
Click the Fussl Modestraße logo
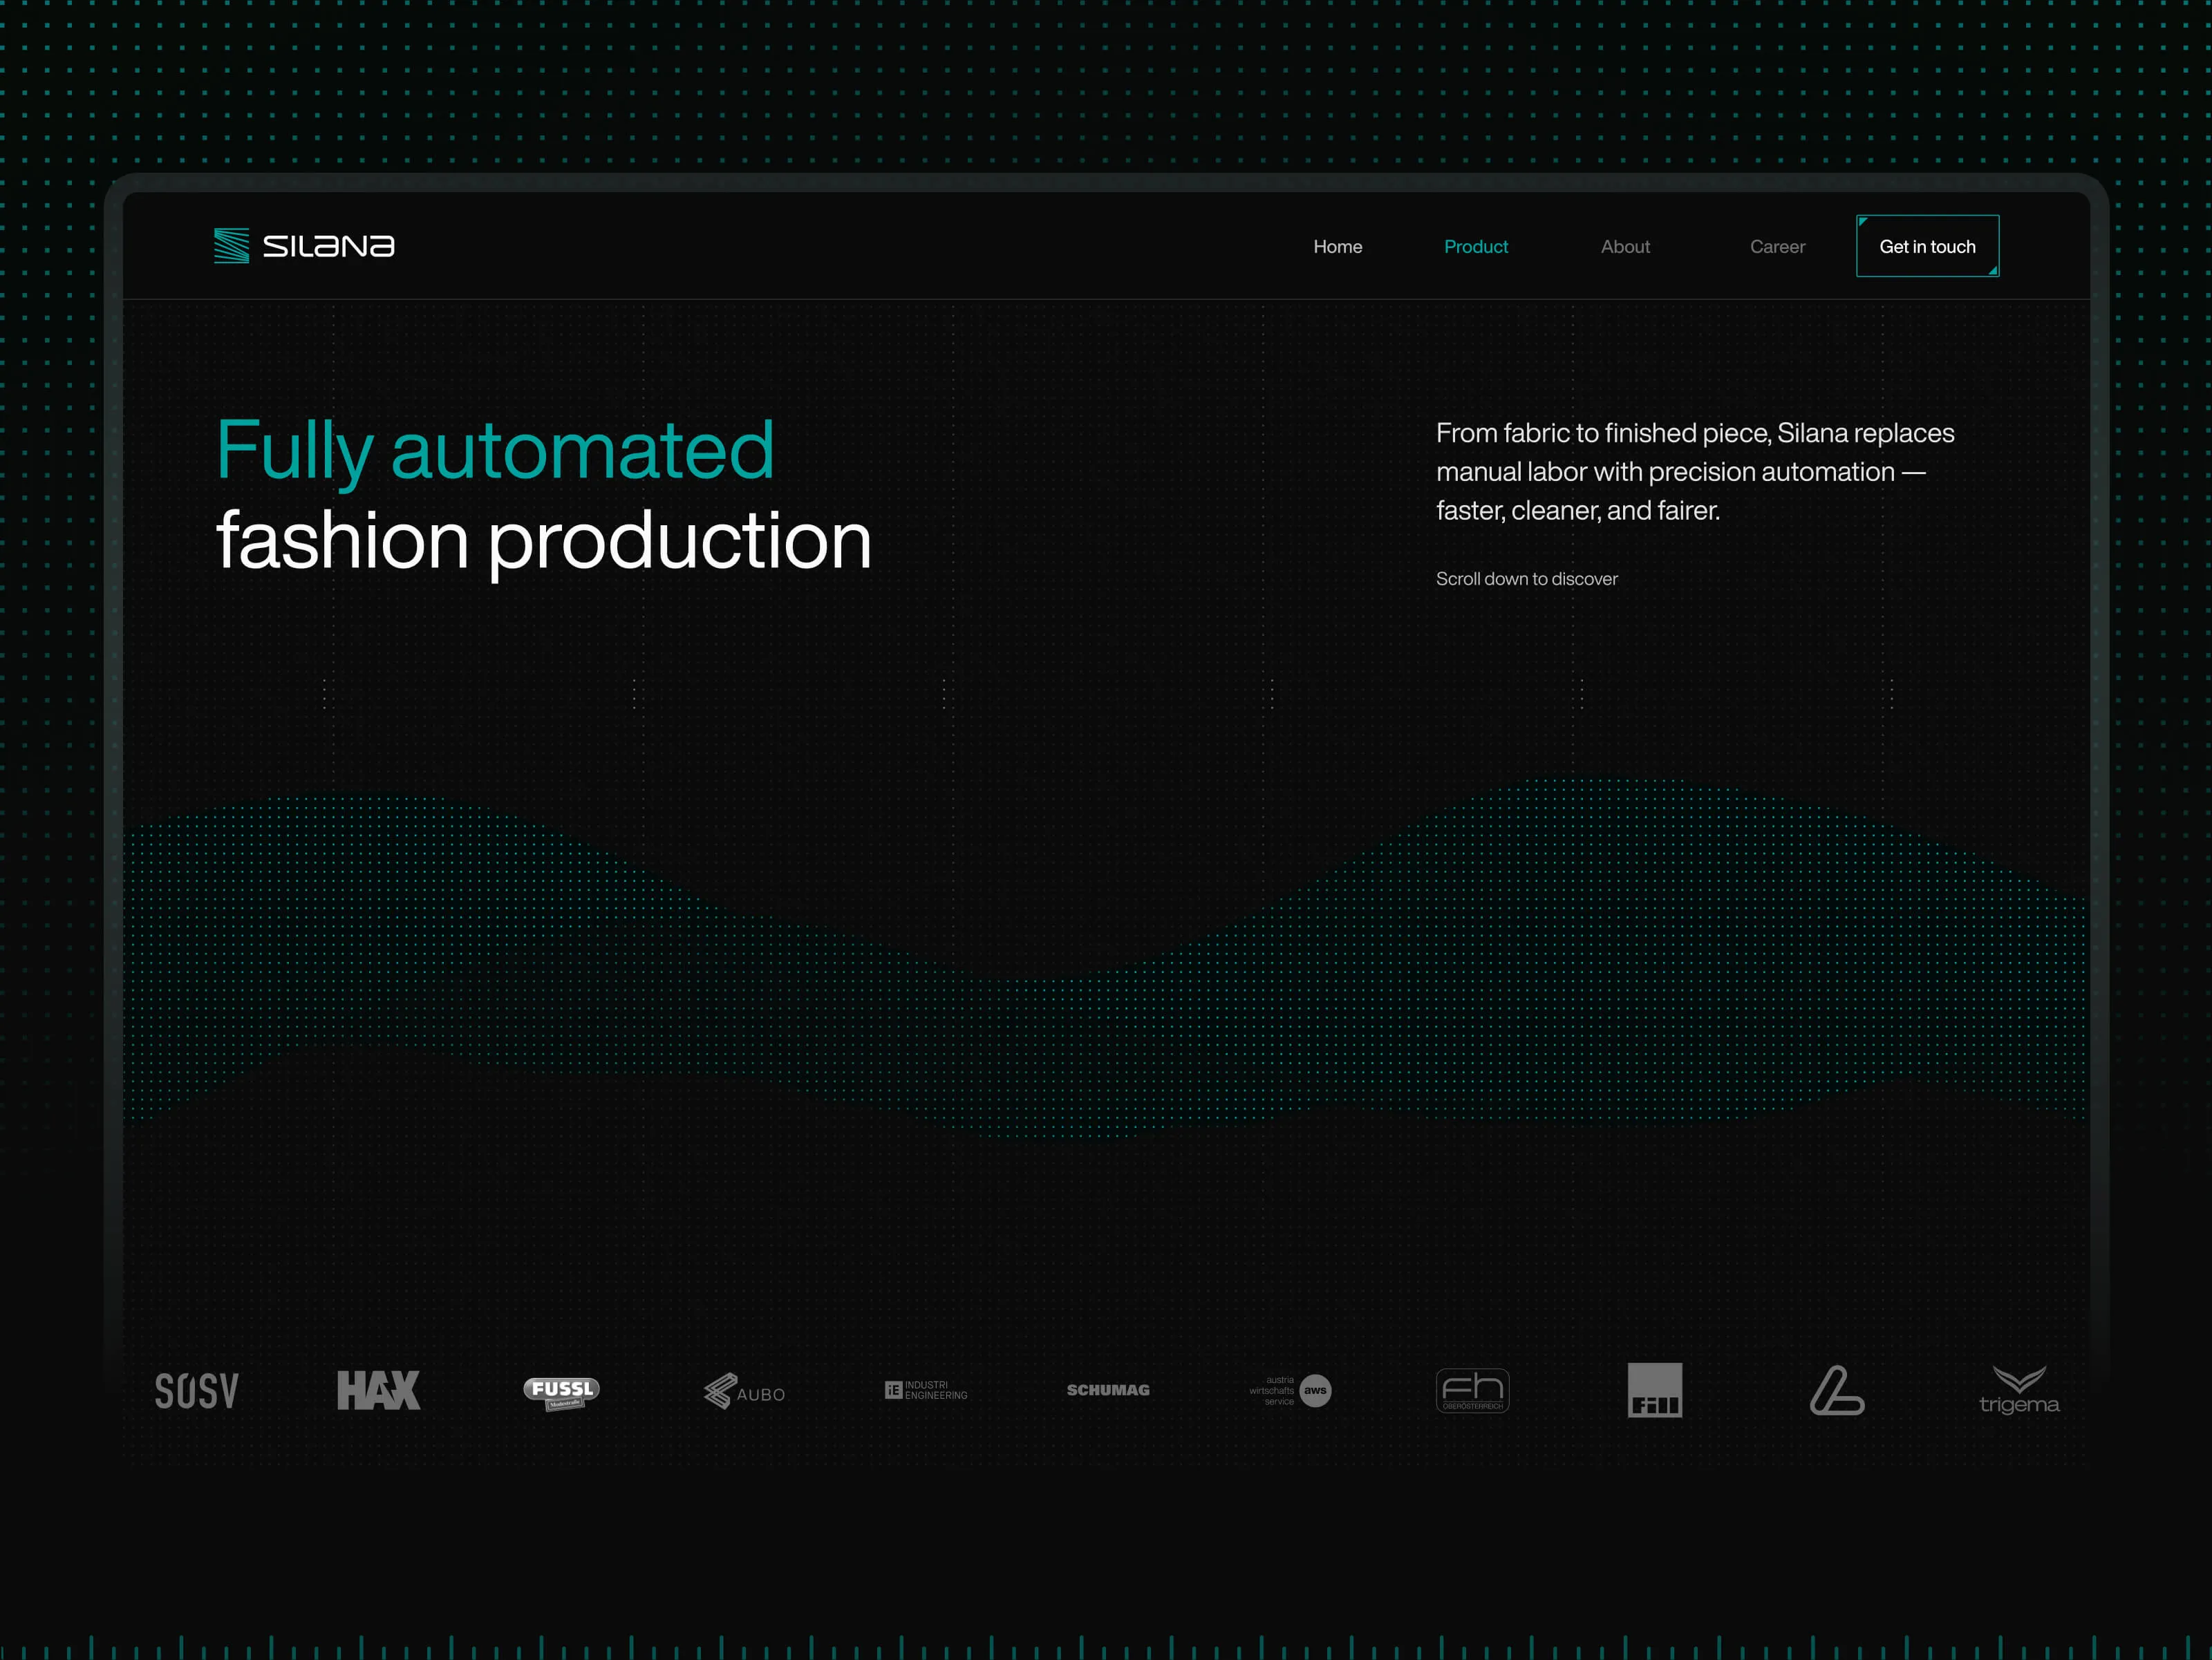click(x=561, y=1391)
